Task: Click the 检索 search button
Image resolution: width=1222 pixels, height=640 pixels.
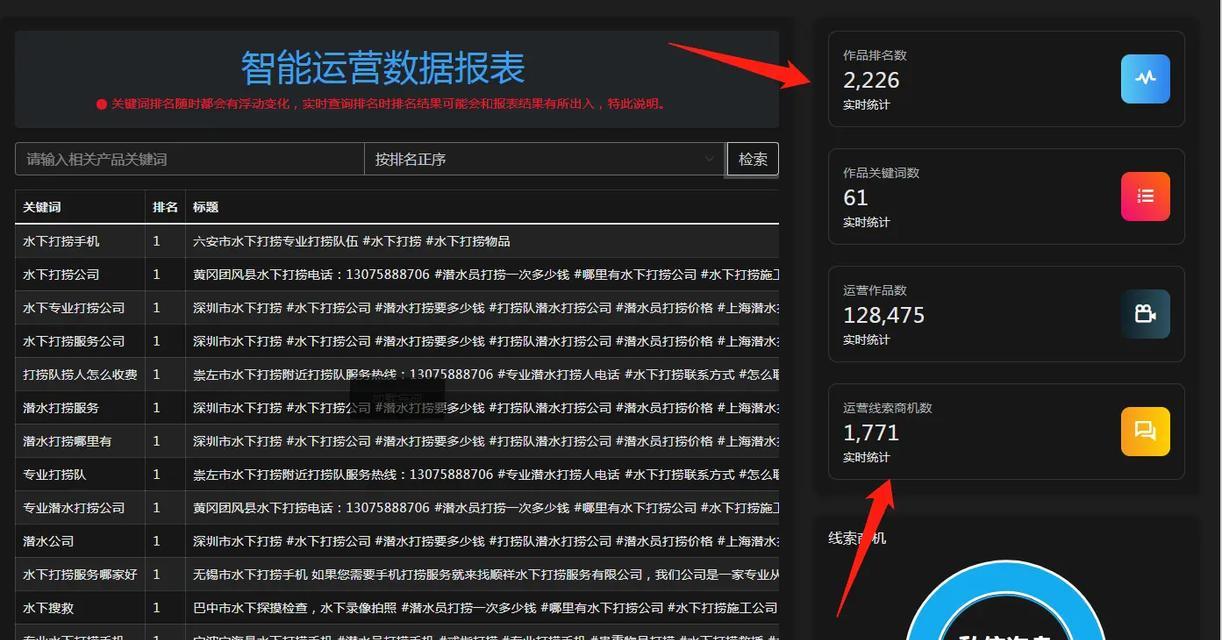Action: [753, 159]
